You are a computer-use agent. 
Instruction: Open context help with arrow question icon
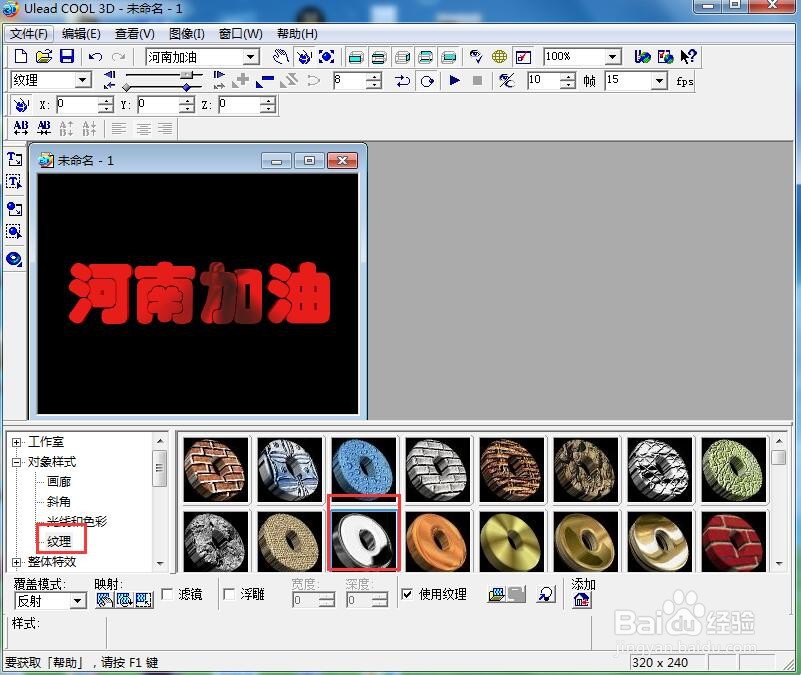pyautogui.click(x=688, y=56)
